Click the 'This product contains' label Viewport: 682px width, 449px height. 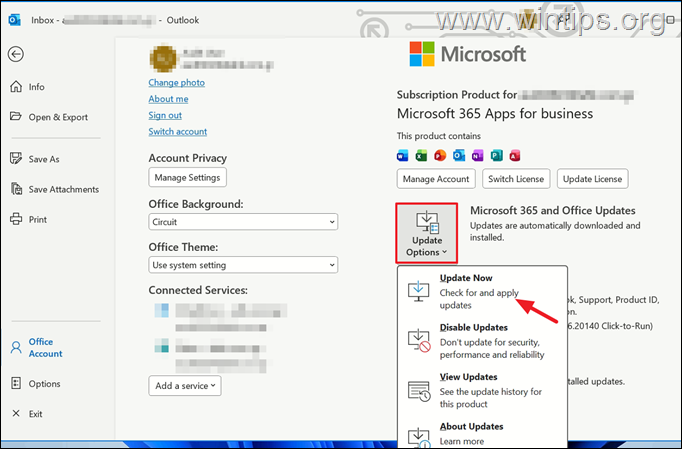coord(438,136)
